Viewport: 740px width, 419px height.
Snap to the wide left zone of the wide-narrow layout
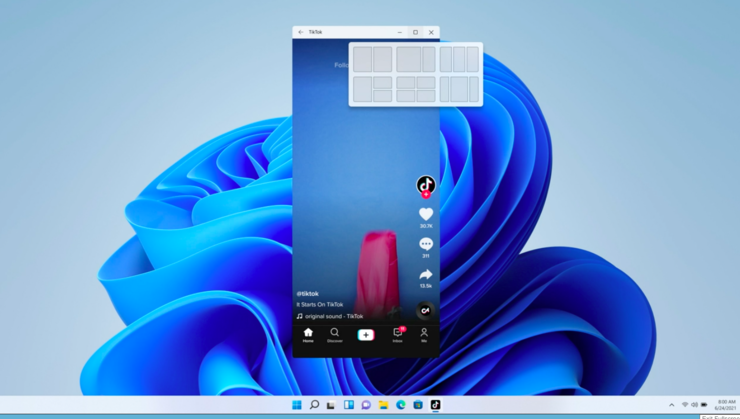click(x=409, y=59)
